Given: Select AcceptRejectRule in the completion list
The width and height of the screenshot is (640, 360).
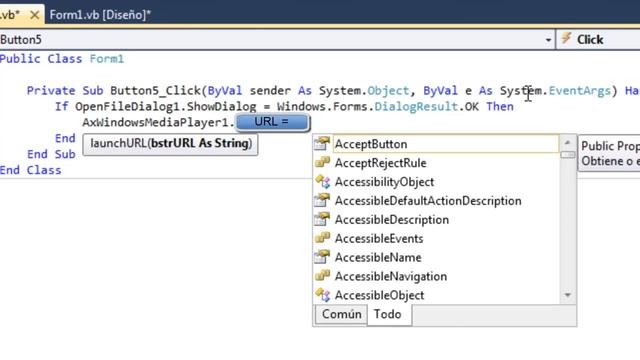Looking at the screenshot, I should coord(380,163).
